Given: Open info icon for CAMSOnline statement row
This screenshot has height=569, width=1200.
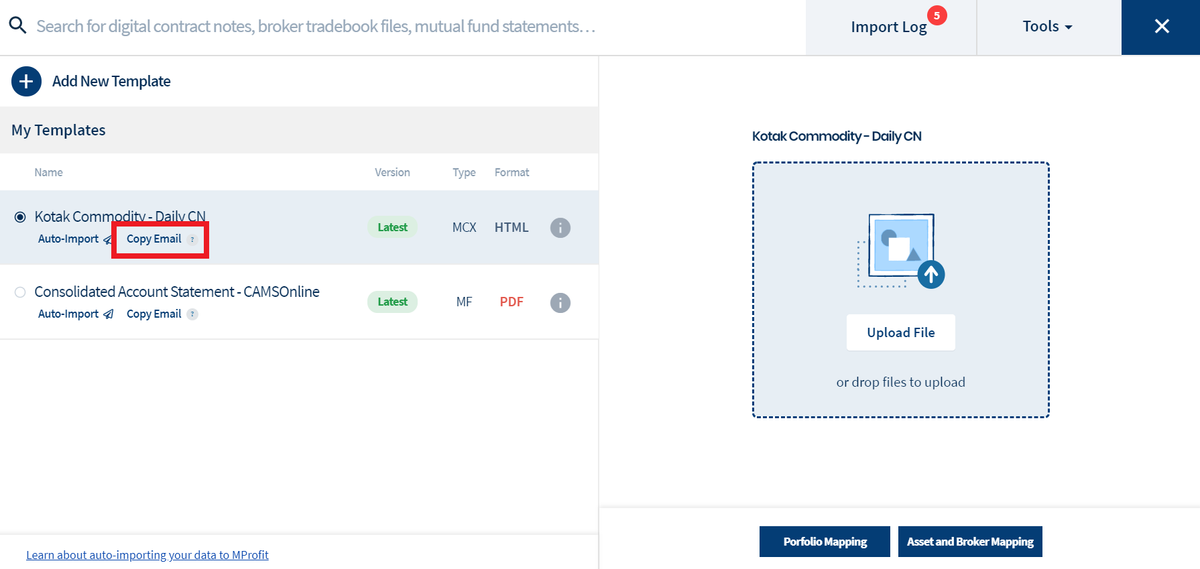Looking at the screenshot, I should (561, 302).
